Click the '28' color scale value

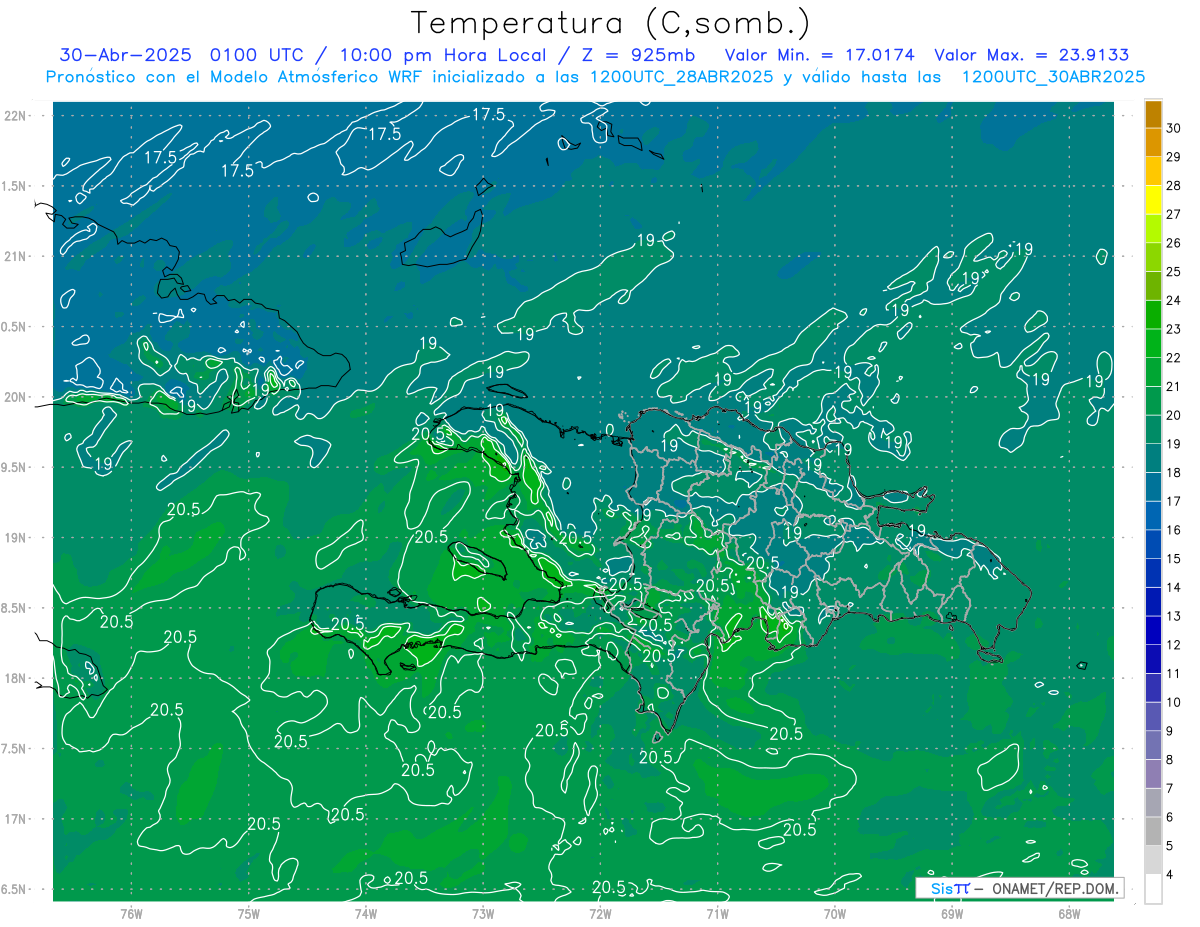point(1175,185)
